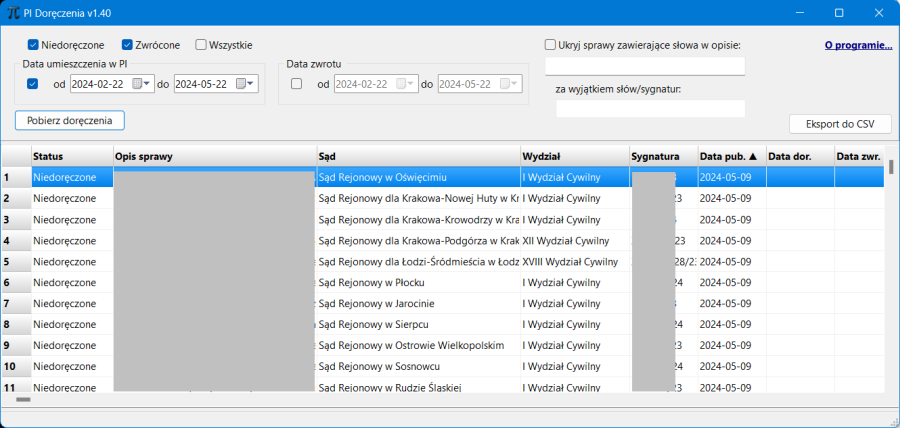Click the horizontal scrollbar thumb under the table
The image size is (900, 428).
click(x=23, y=399)
